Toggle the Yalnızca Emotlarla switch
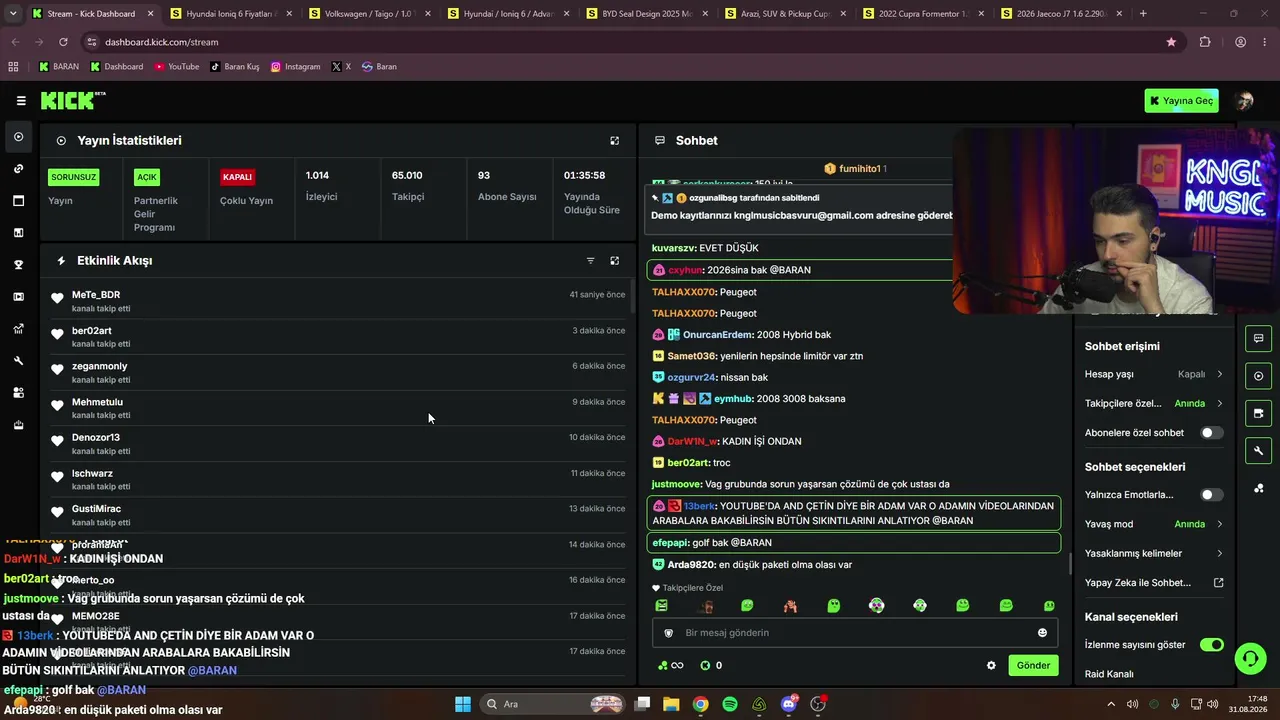 (x=1211, y=495)
